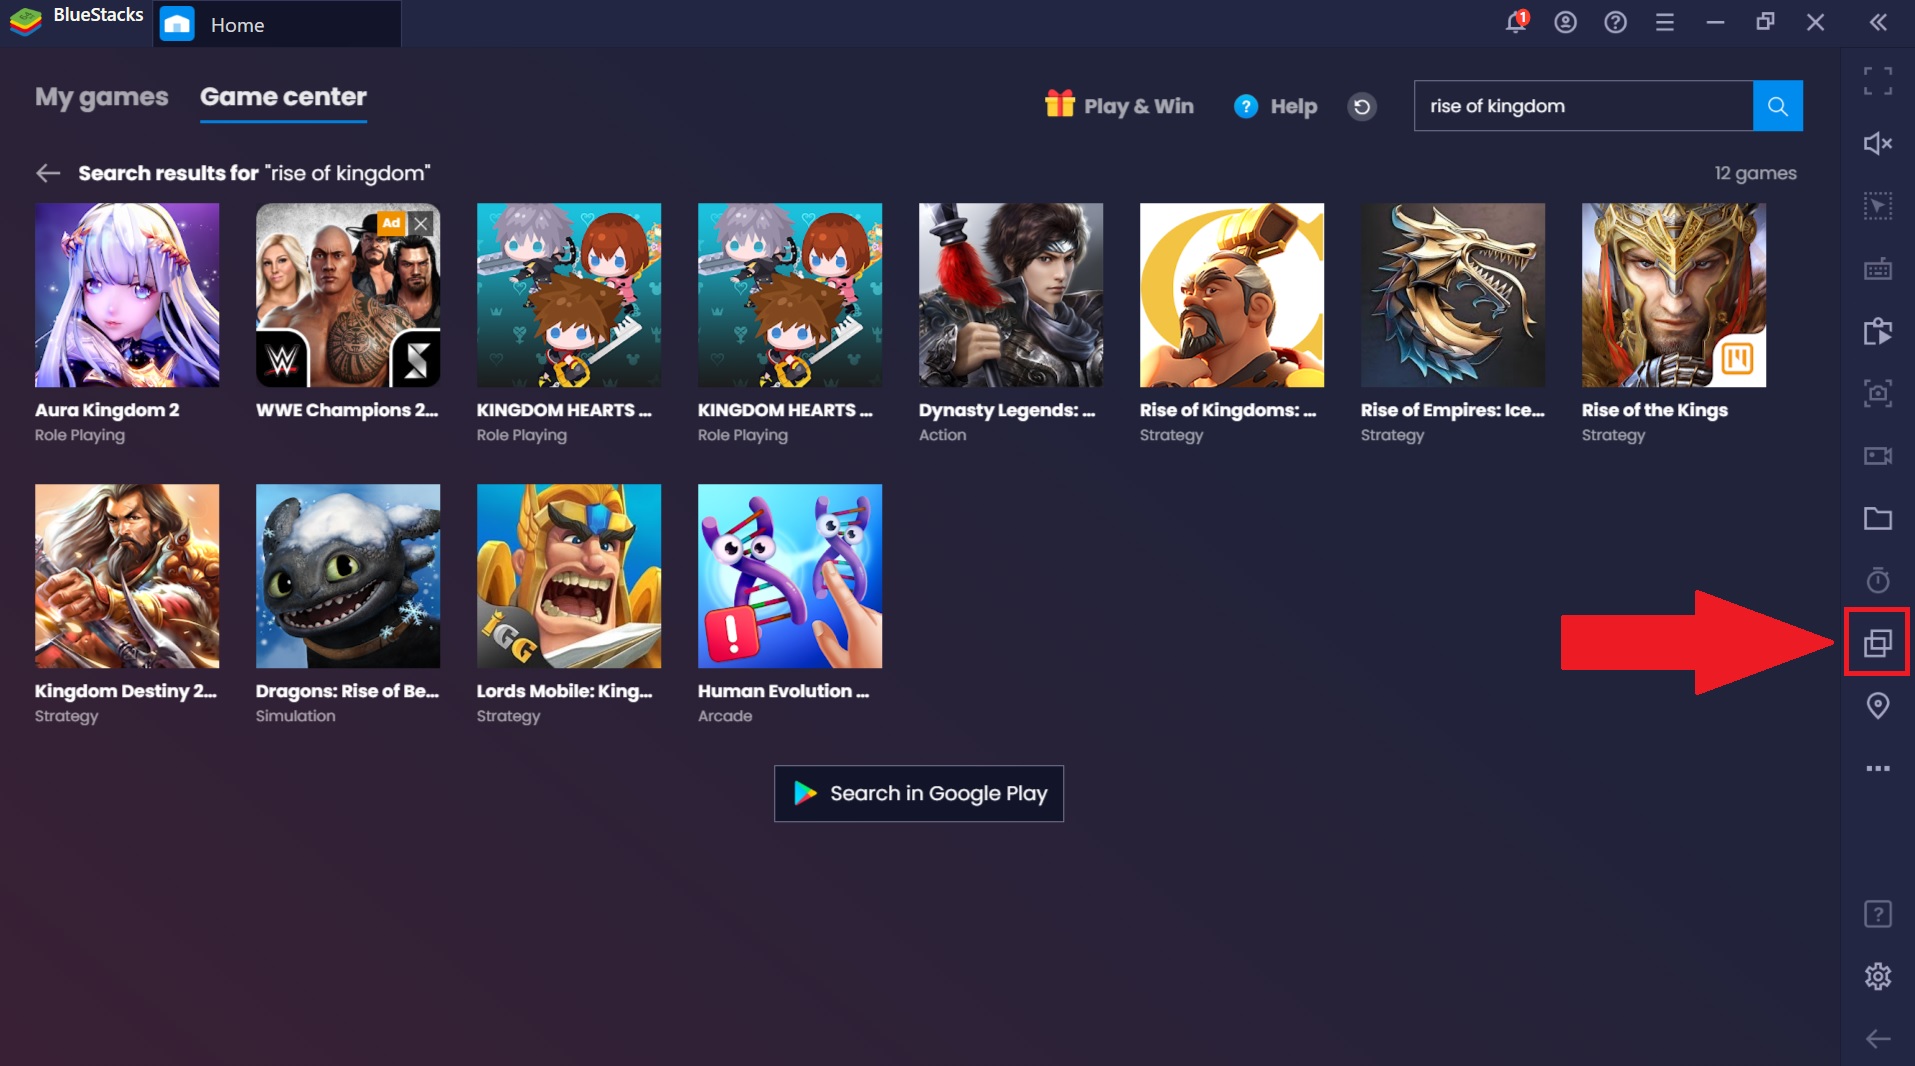Viewport: 1915px width, 1066px height.
Task: Click the 'Kingdom Destiny 2...' title text
Action: point(126,691)
